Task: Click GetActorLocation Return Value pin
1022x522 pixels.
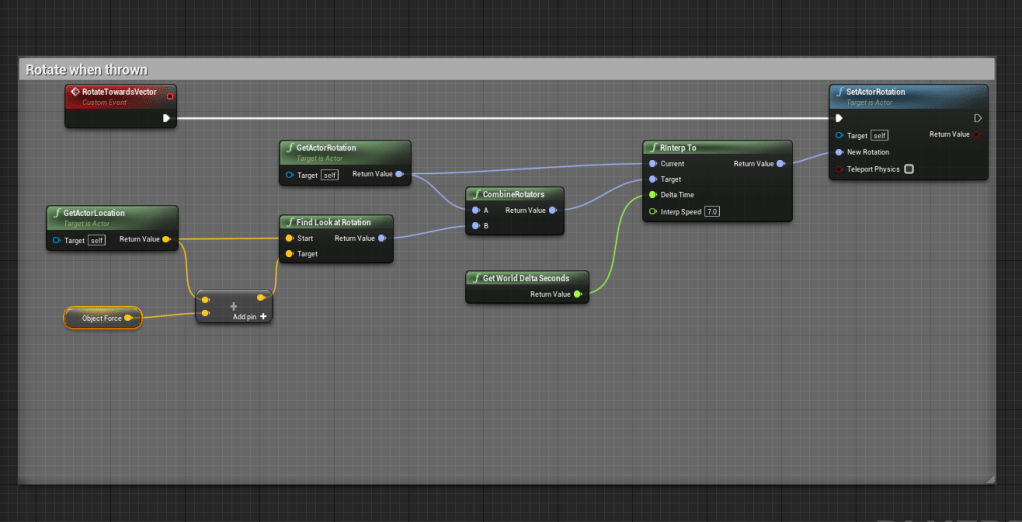Action: [x=166, y=240]
